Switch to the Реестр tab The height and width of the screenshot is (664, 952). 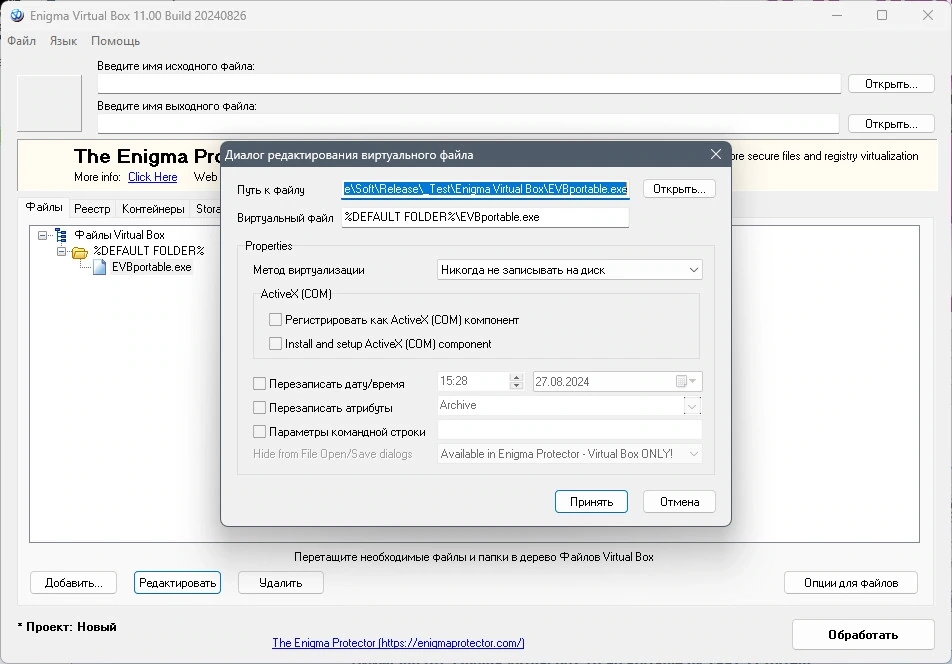92,209
